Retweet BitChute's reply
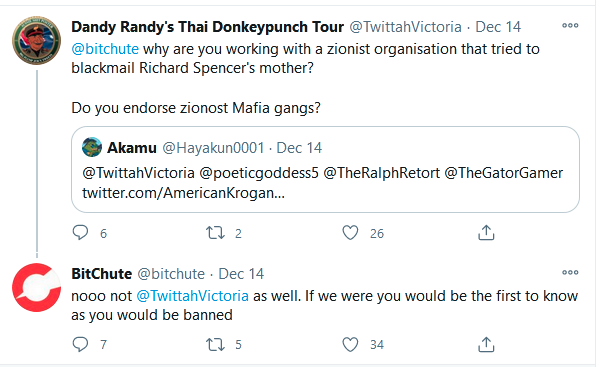Screen dimensions: 604x367 pos(215,345)
